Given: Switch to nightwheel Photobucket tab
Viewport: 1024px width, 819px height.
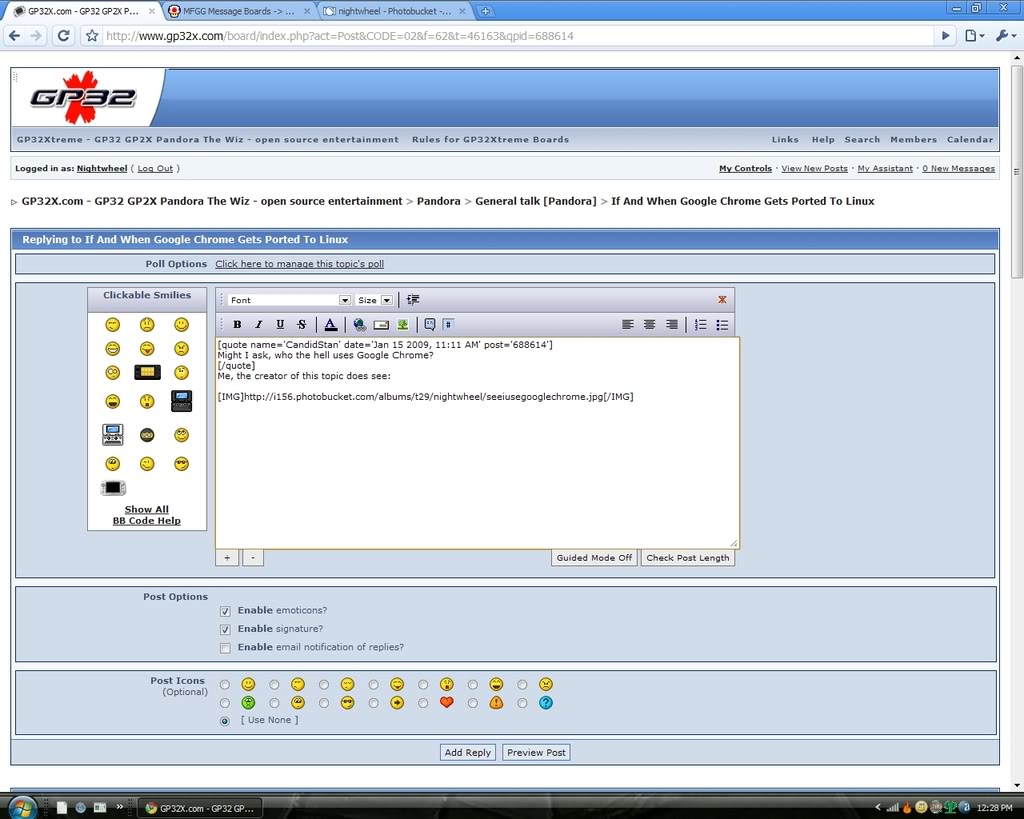Looking at the screenshot, I should coord(393,11).
